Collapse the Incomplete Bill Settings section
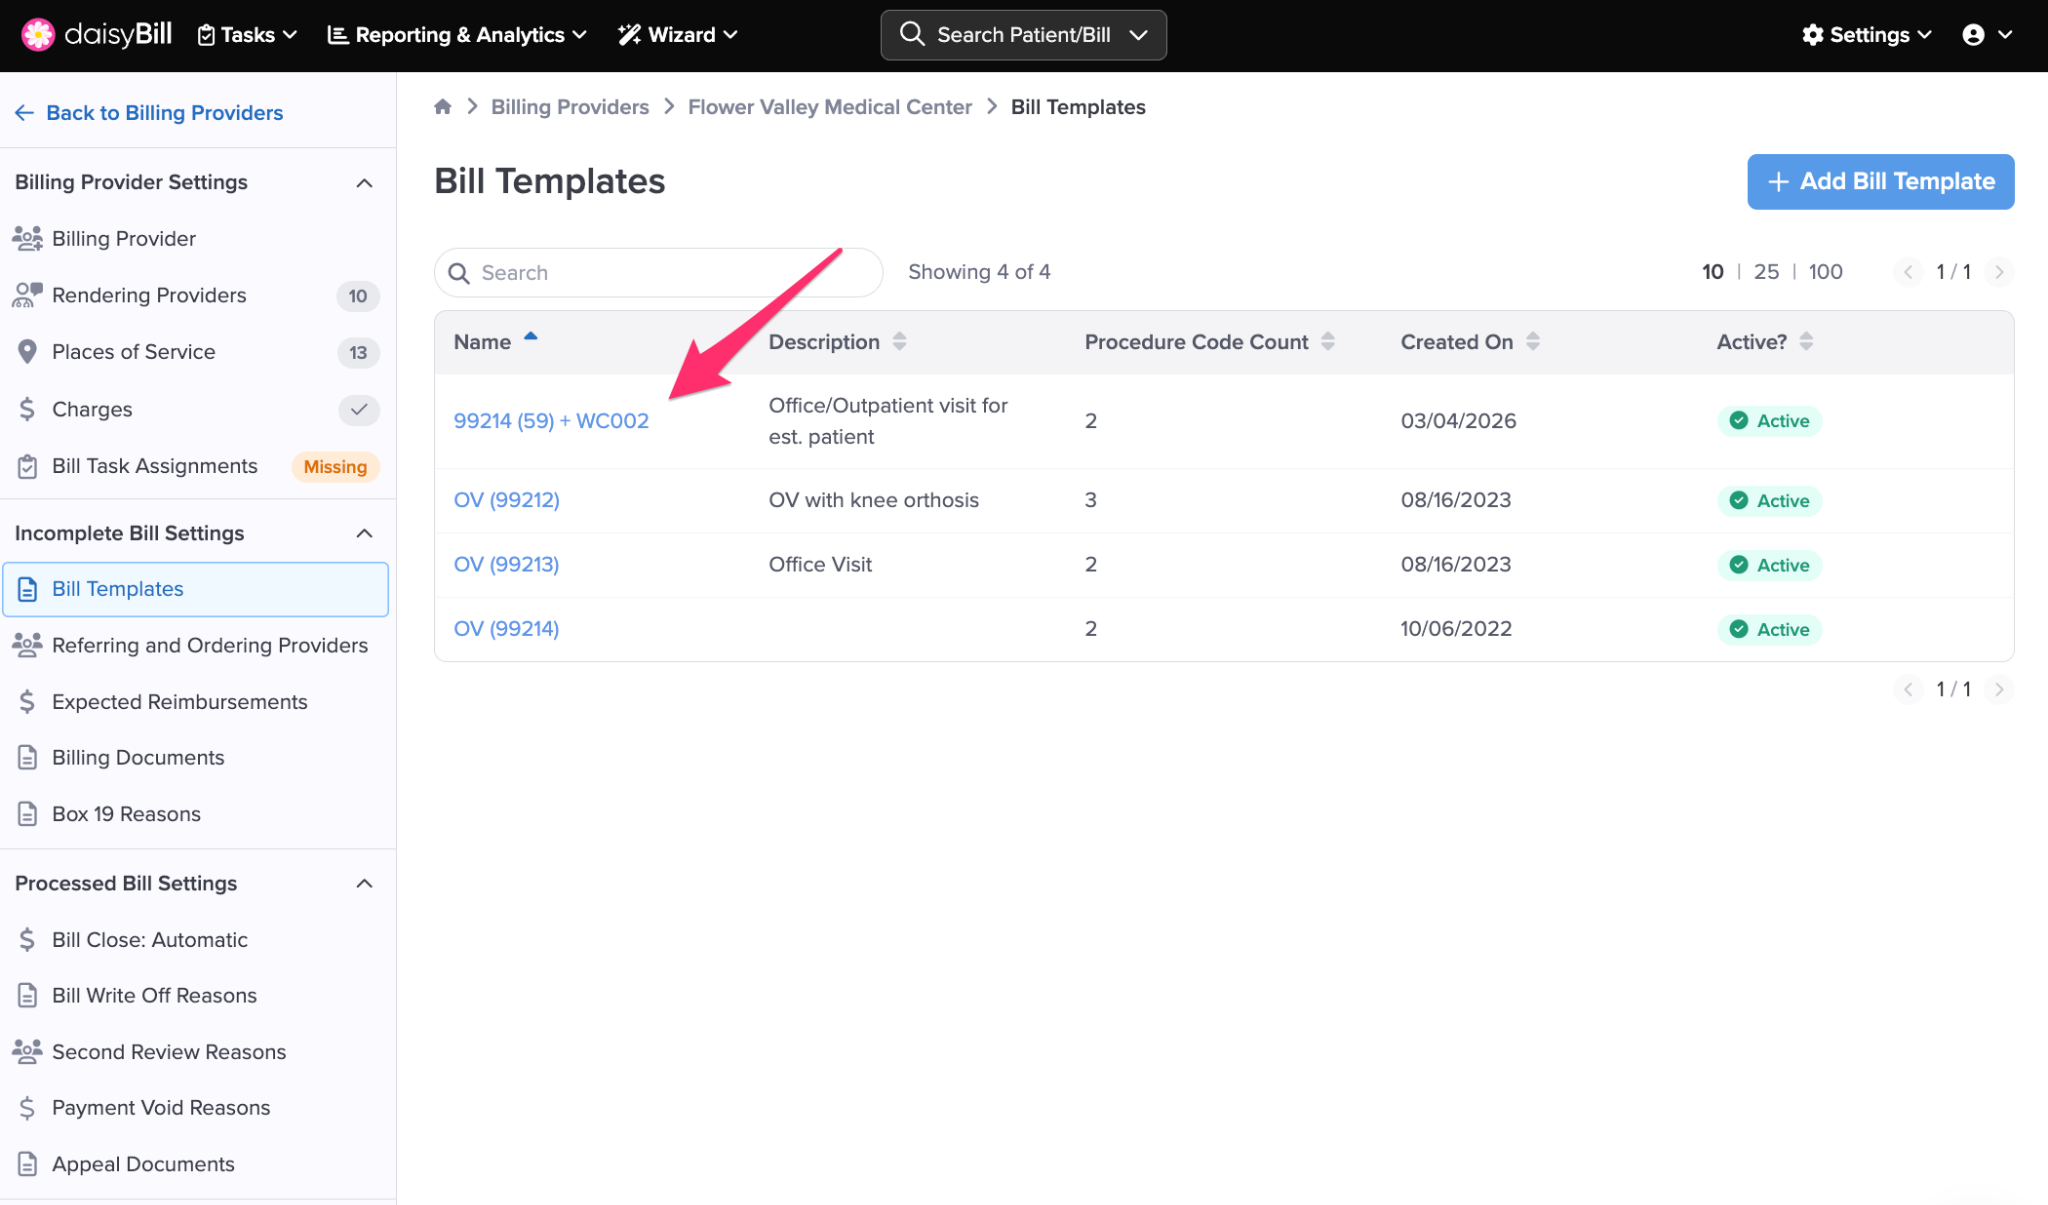 (x=364, y=534)
